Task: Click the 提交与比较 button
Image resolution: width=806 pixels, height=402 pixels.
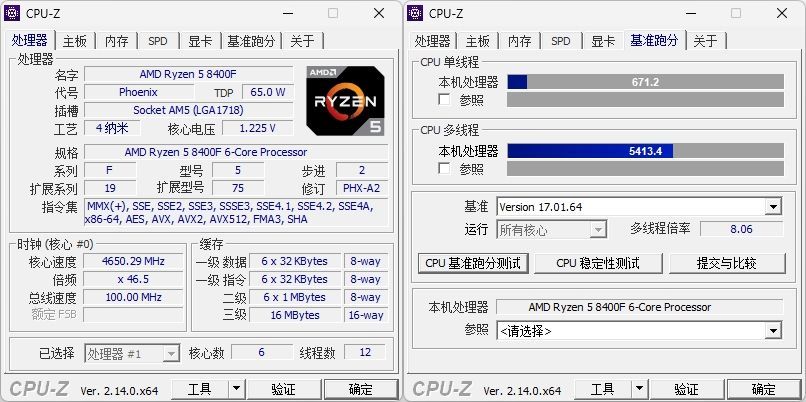Action: 727,263
